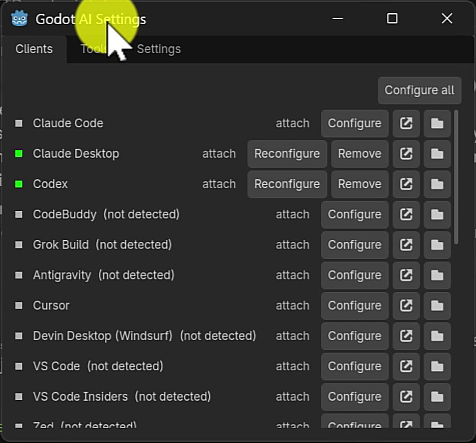Click the Antigravity (not detected) label
Viewport: 476px width, 443px height.
(104, 275)
